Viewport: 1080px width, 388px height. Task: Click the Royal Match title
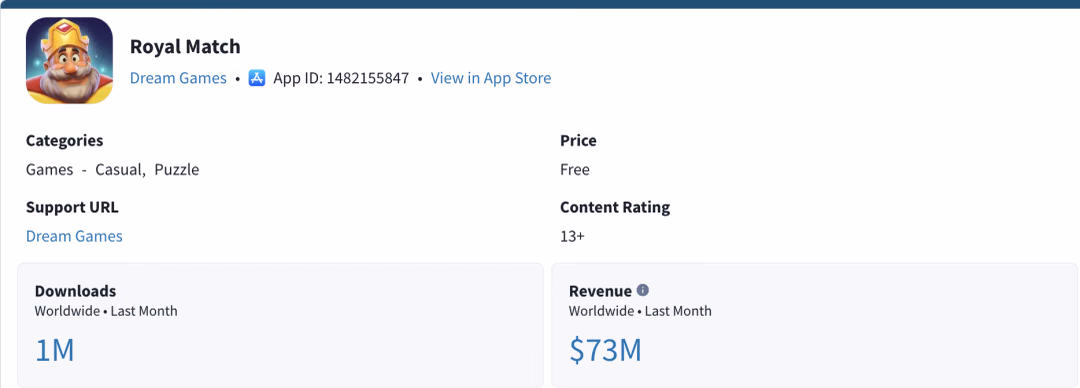point(185,47)
